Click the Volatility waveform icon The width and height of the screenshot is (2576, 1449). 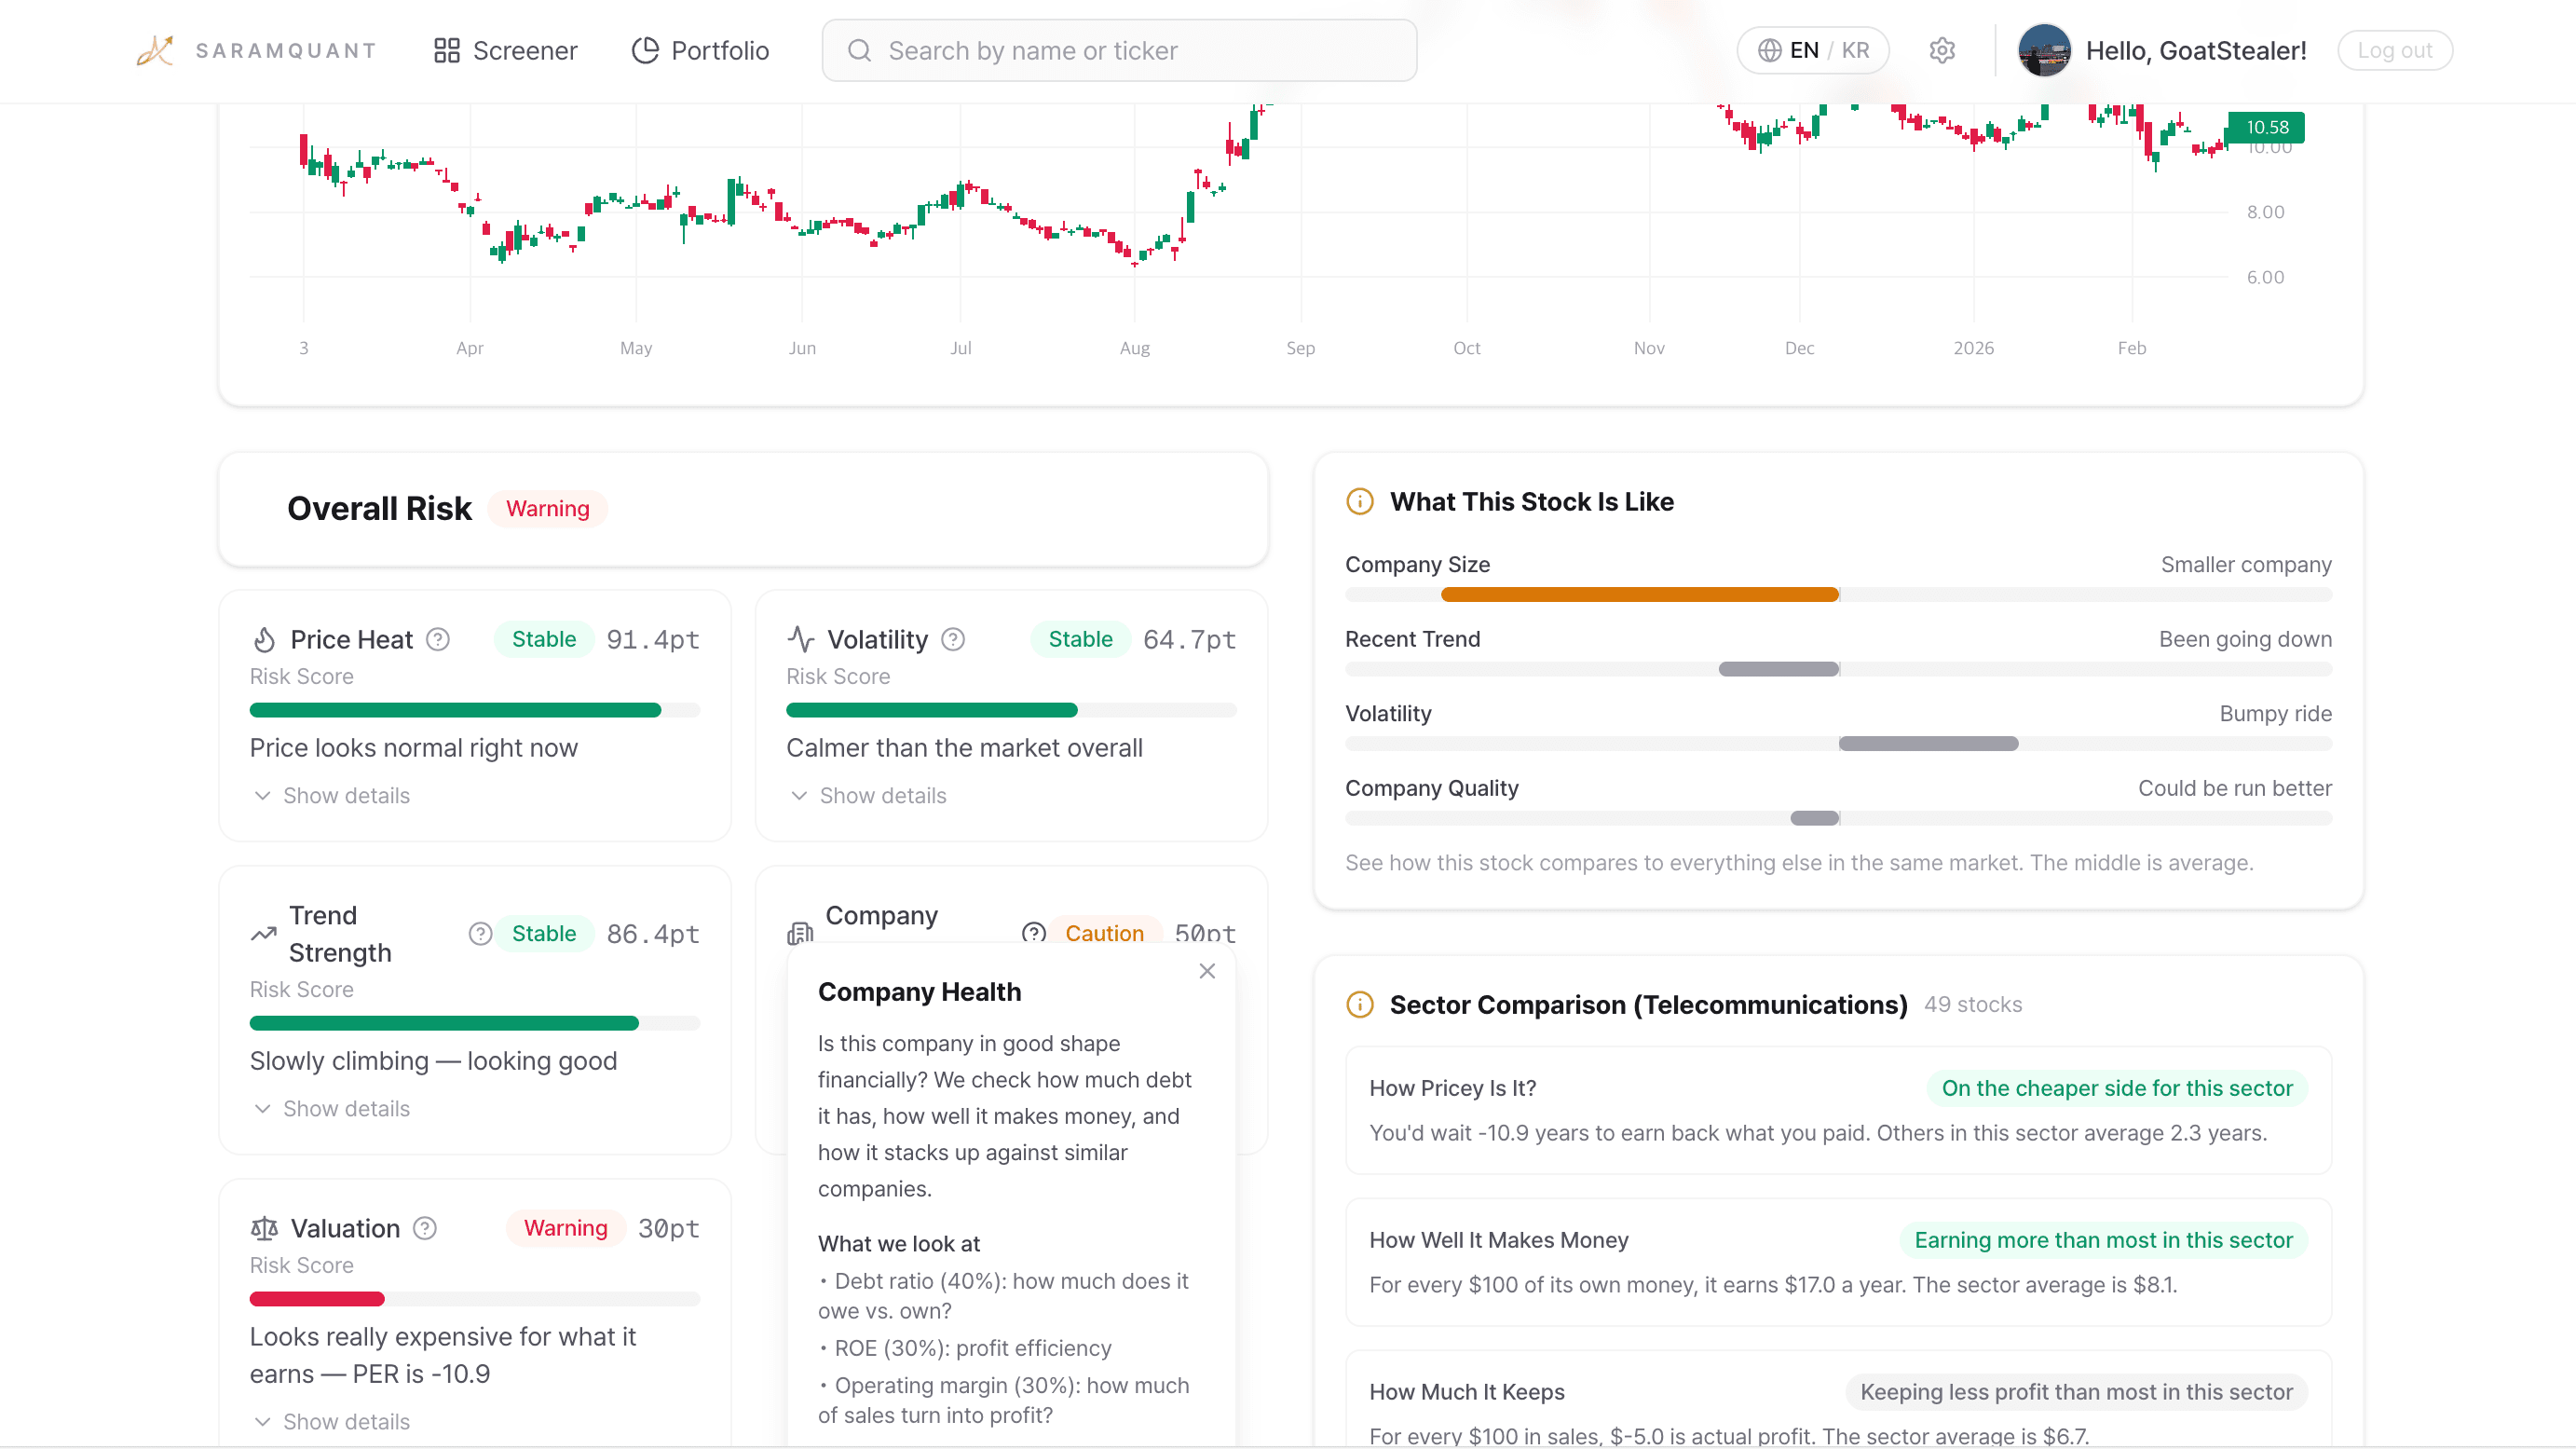click(801, 638)
